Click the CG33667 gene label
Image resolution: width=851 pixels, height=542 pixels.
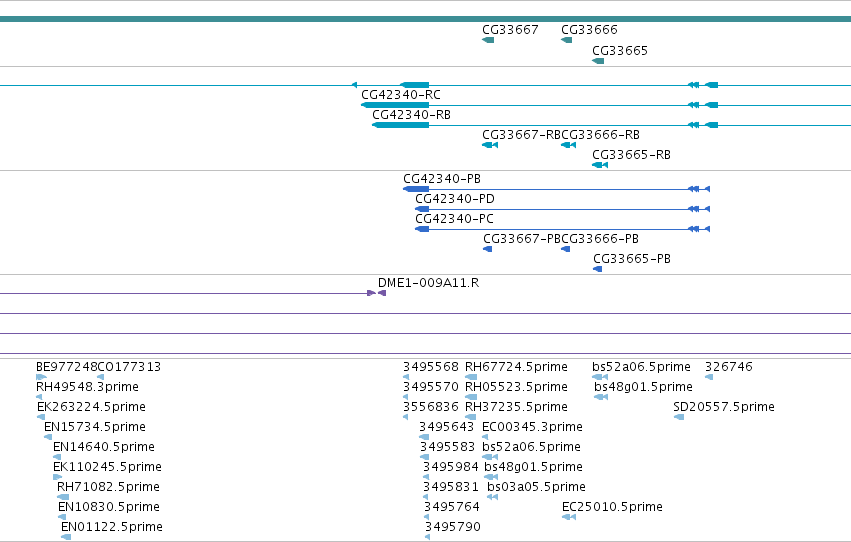[510, 30]
